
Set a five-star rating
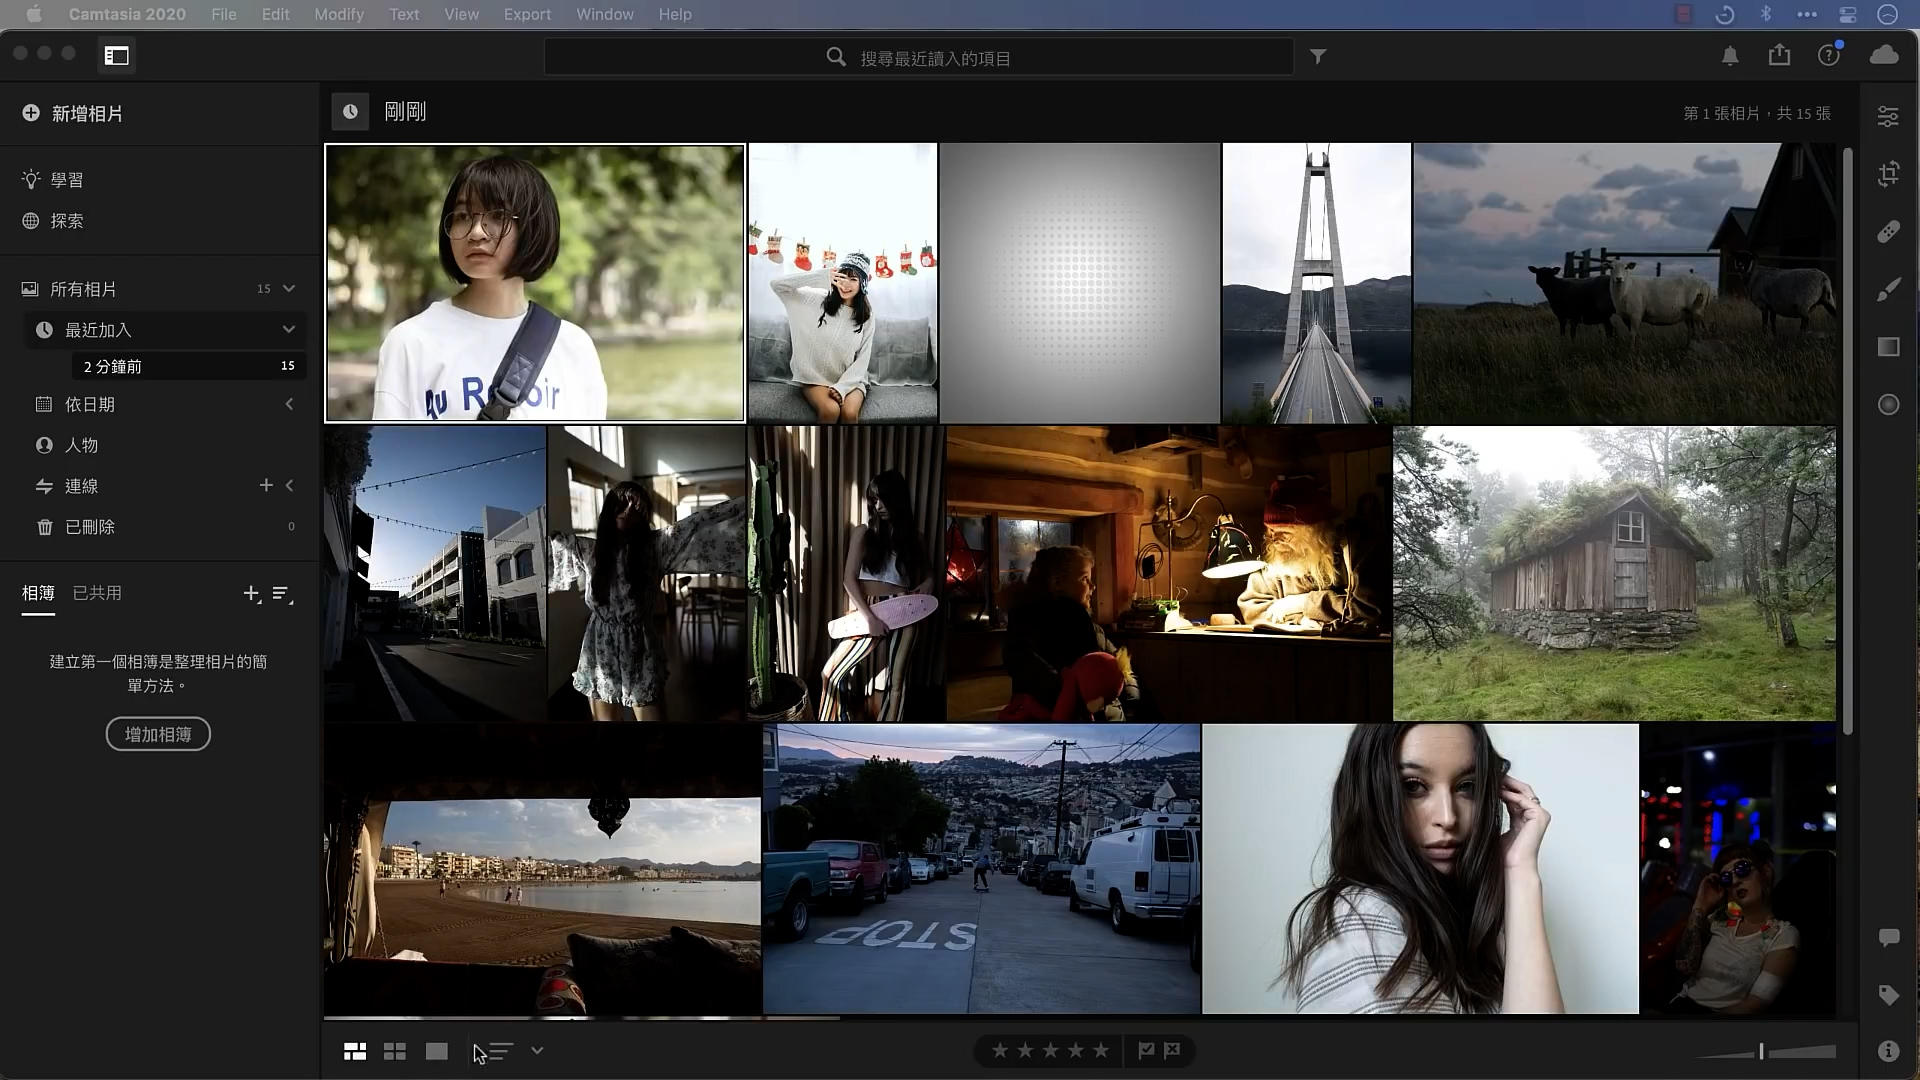click(x=1100, y=1050)
